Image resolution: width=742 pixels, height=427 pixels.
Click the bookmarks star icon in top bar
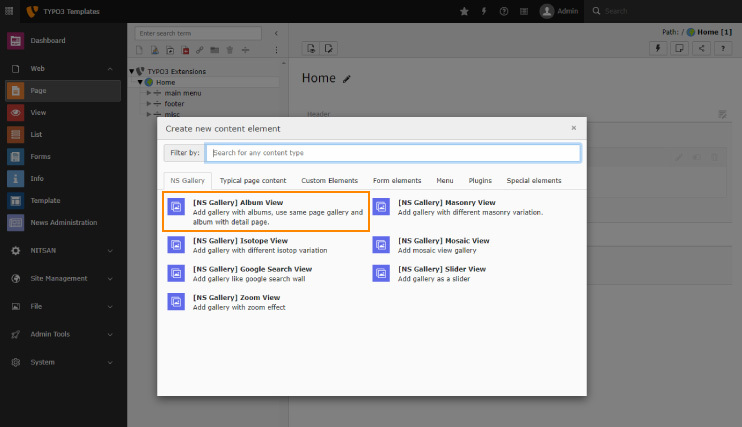(x=464, y=11)
